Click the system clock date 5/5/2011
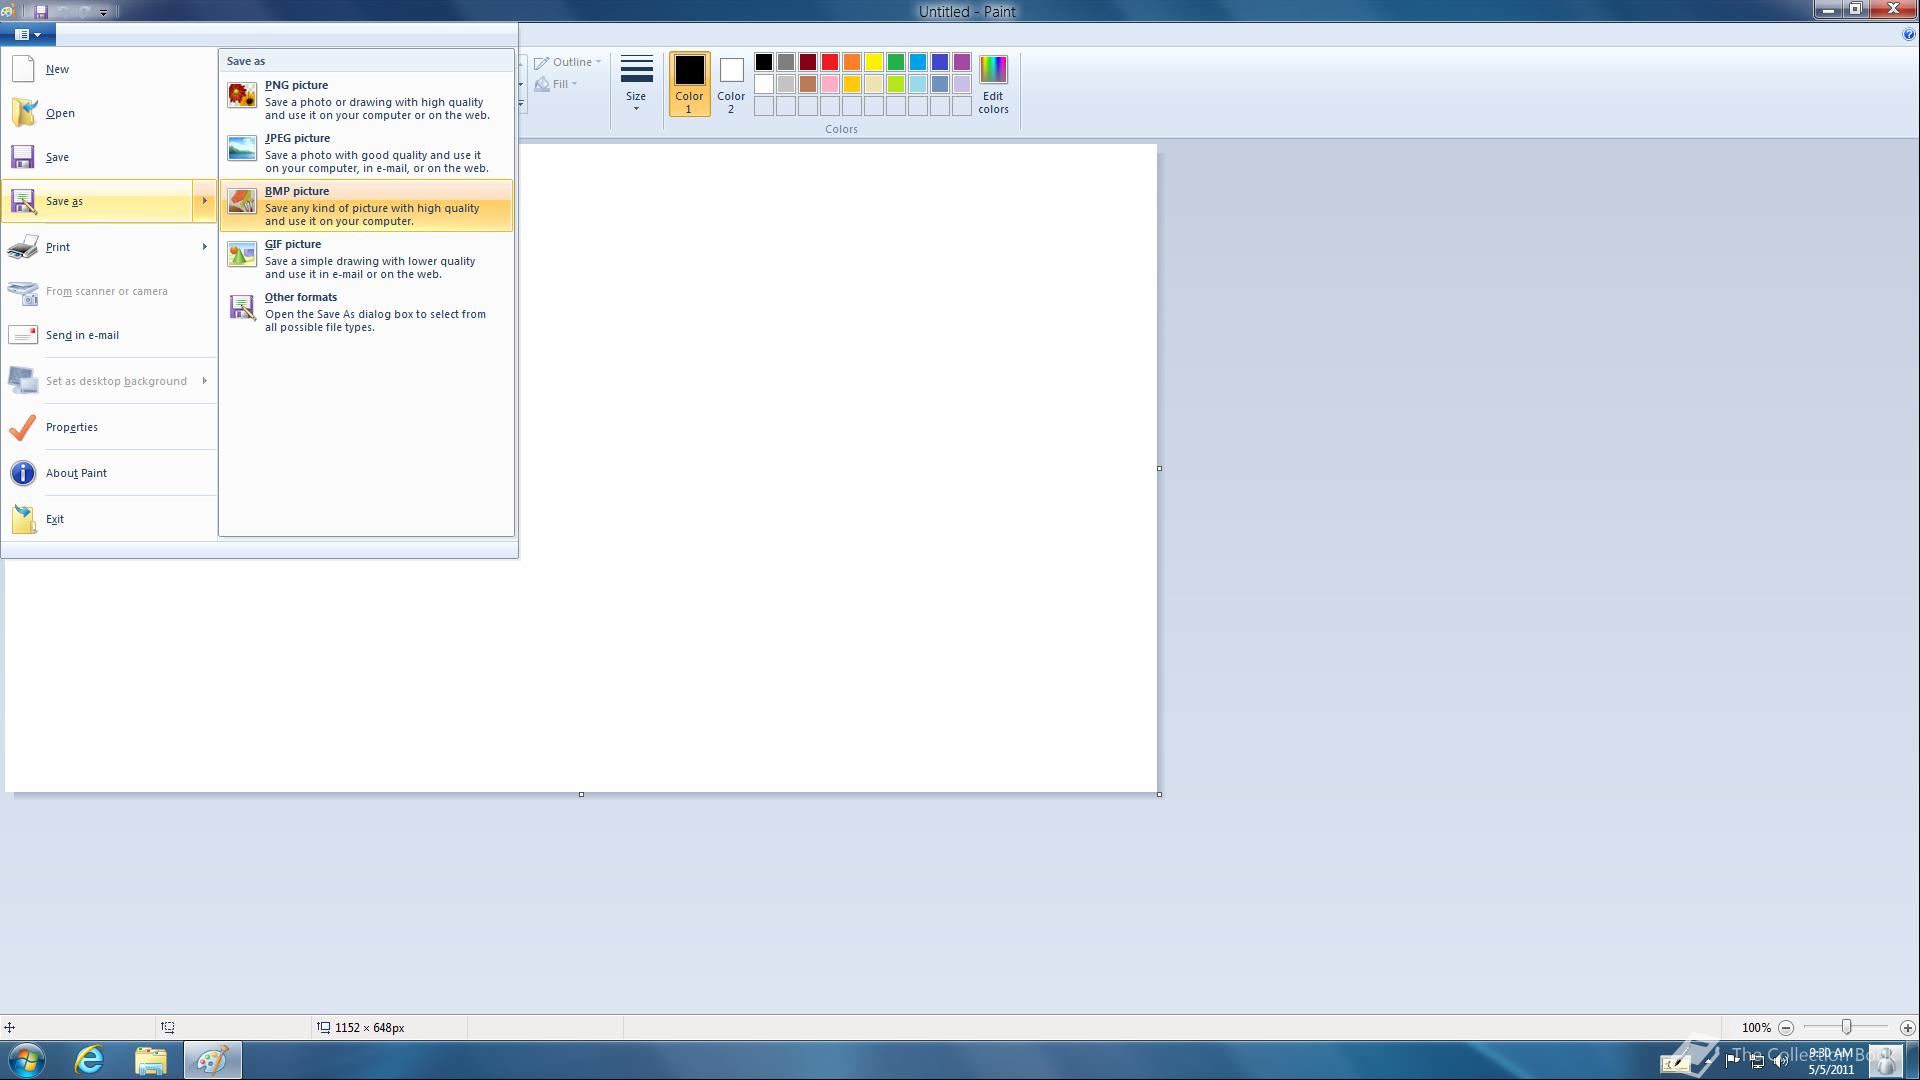 [x=1830, y=1069]
